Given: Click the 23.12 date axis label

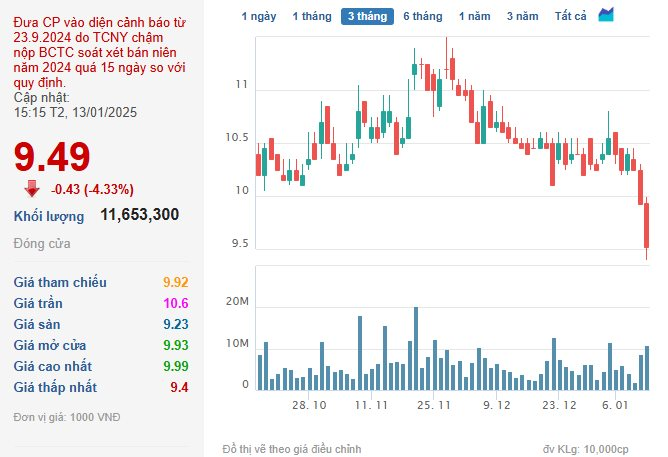Looking at the screenshot, I should 559,405.
